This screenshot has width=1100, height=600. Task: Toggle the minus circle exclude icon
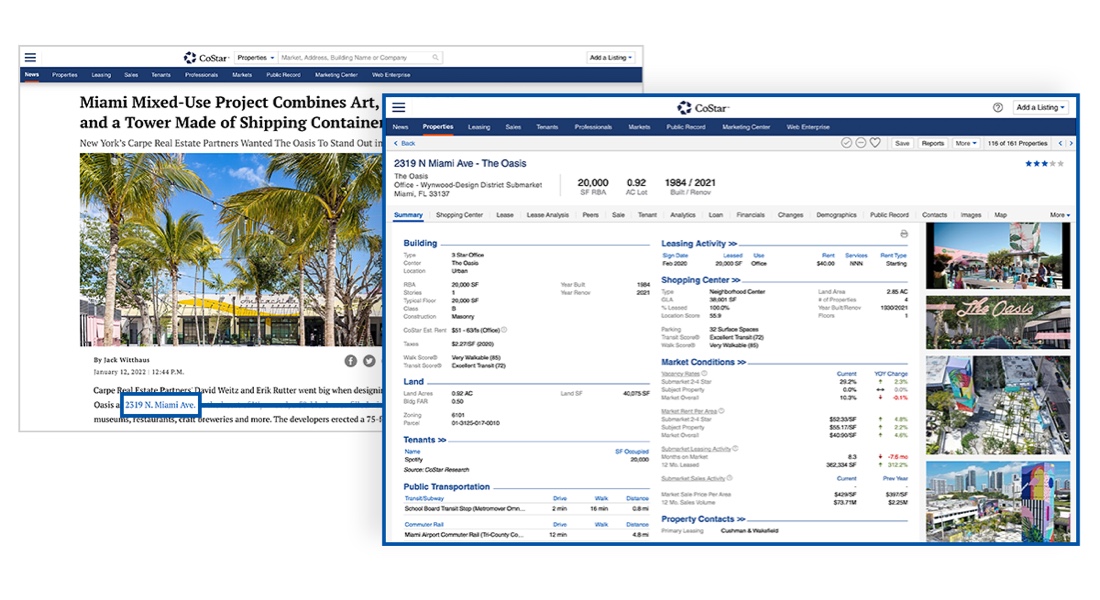point(861,143)
